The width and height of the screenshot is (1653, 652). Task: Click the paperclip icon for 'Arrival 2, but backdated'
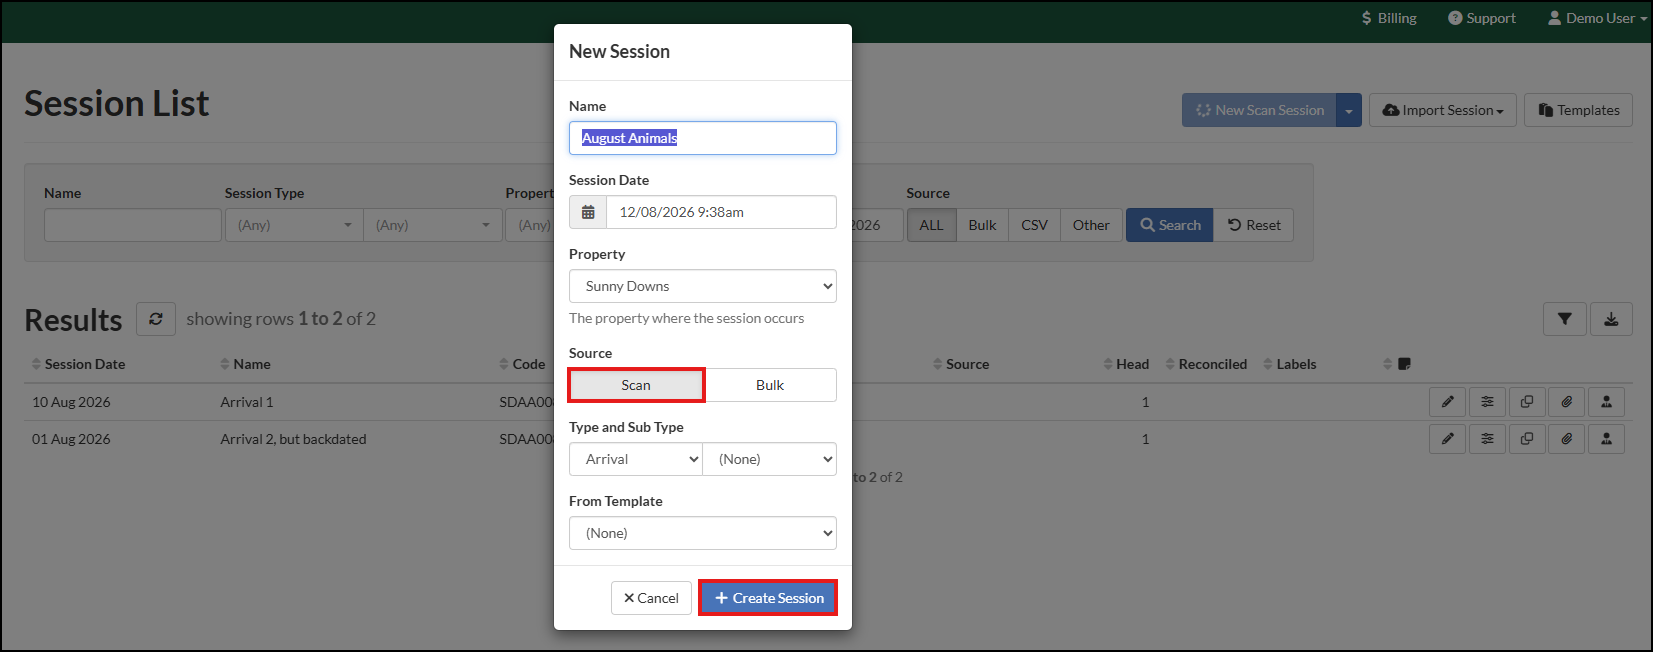[1566, 439]
